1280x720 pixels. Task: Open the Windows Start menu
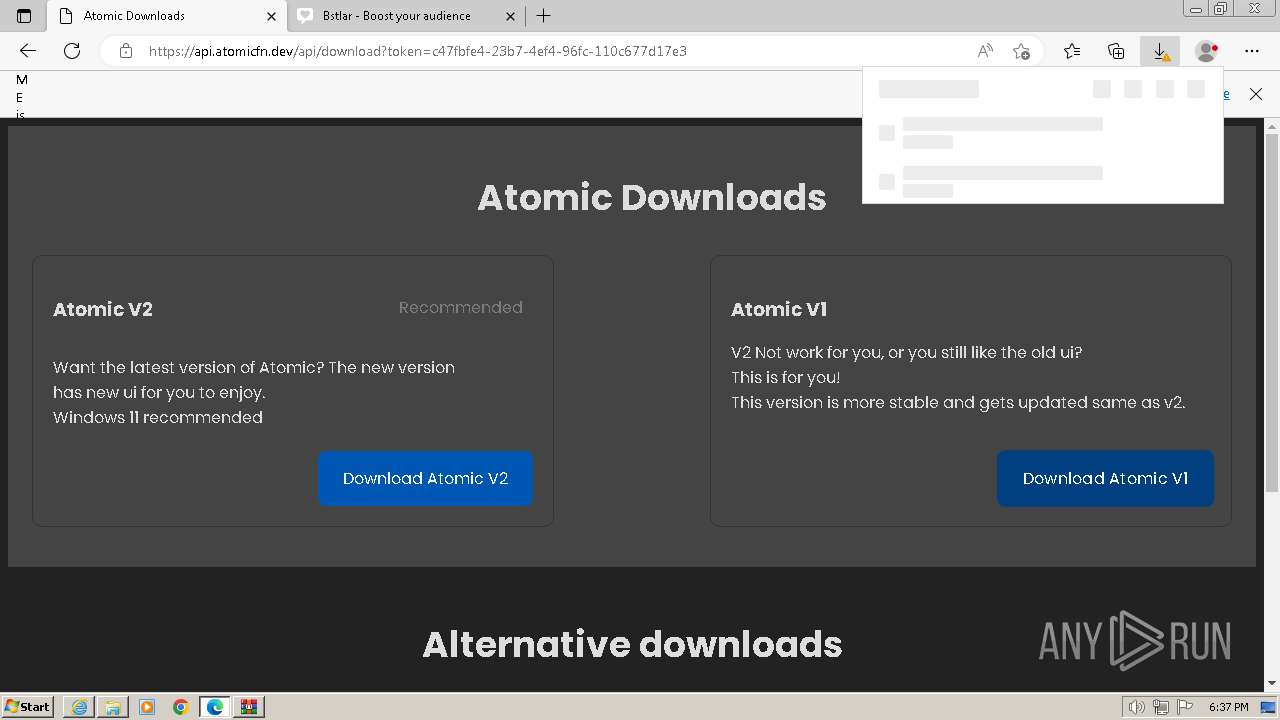coord(28,706)
